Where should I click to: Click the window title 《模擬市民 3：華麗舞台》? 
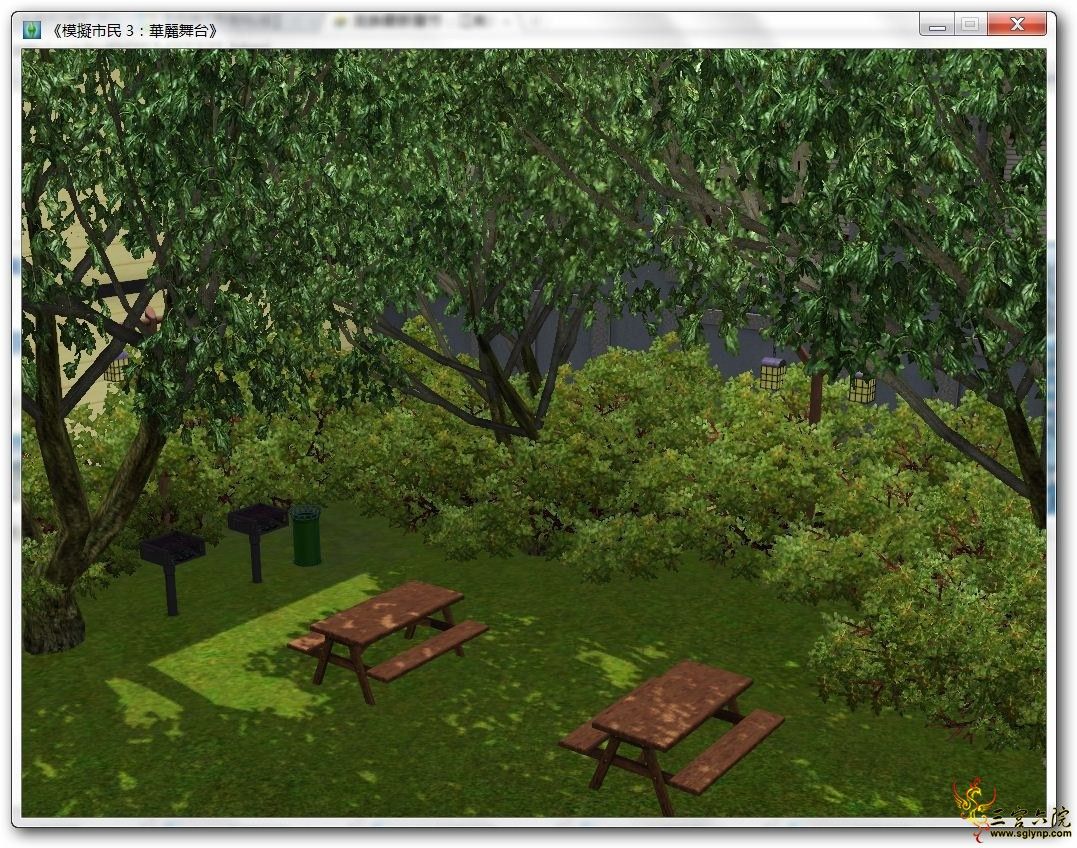pyautogui.click(x=133, y=30)
